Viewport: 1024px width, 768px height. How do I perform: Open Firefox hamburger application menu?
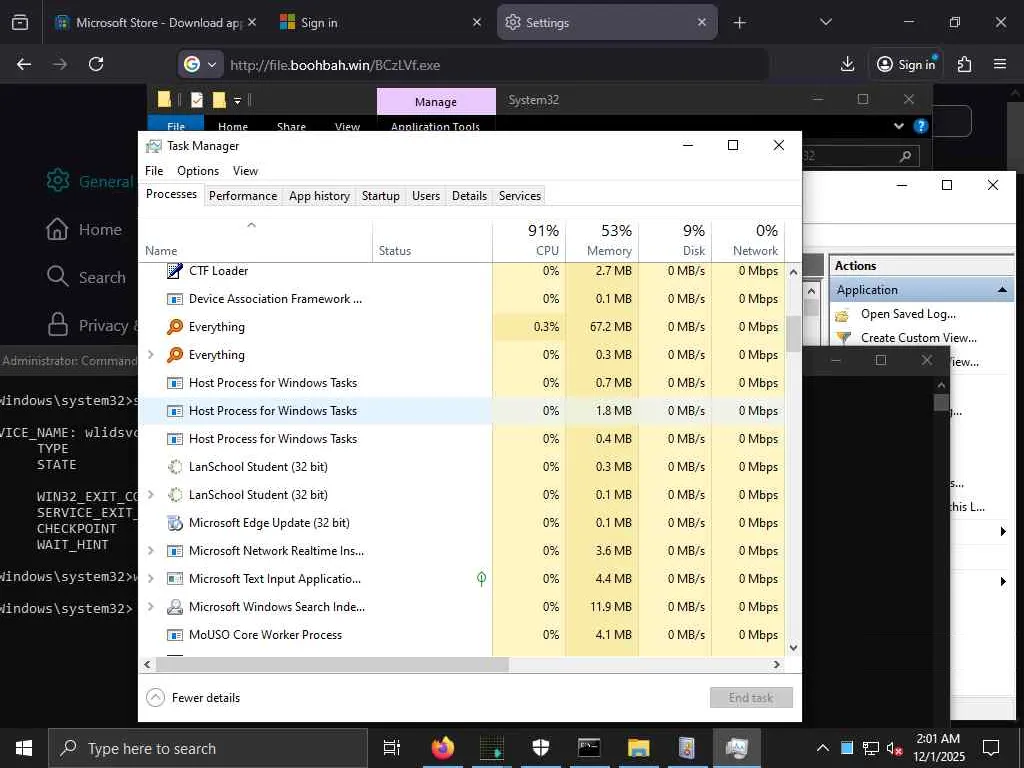point(1000,64)
